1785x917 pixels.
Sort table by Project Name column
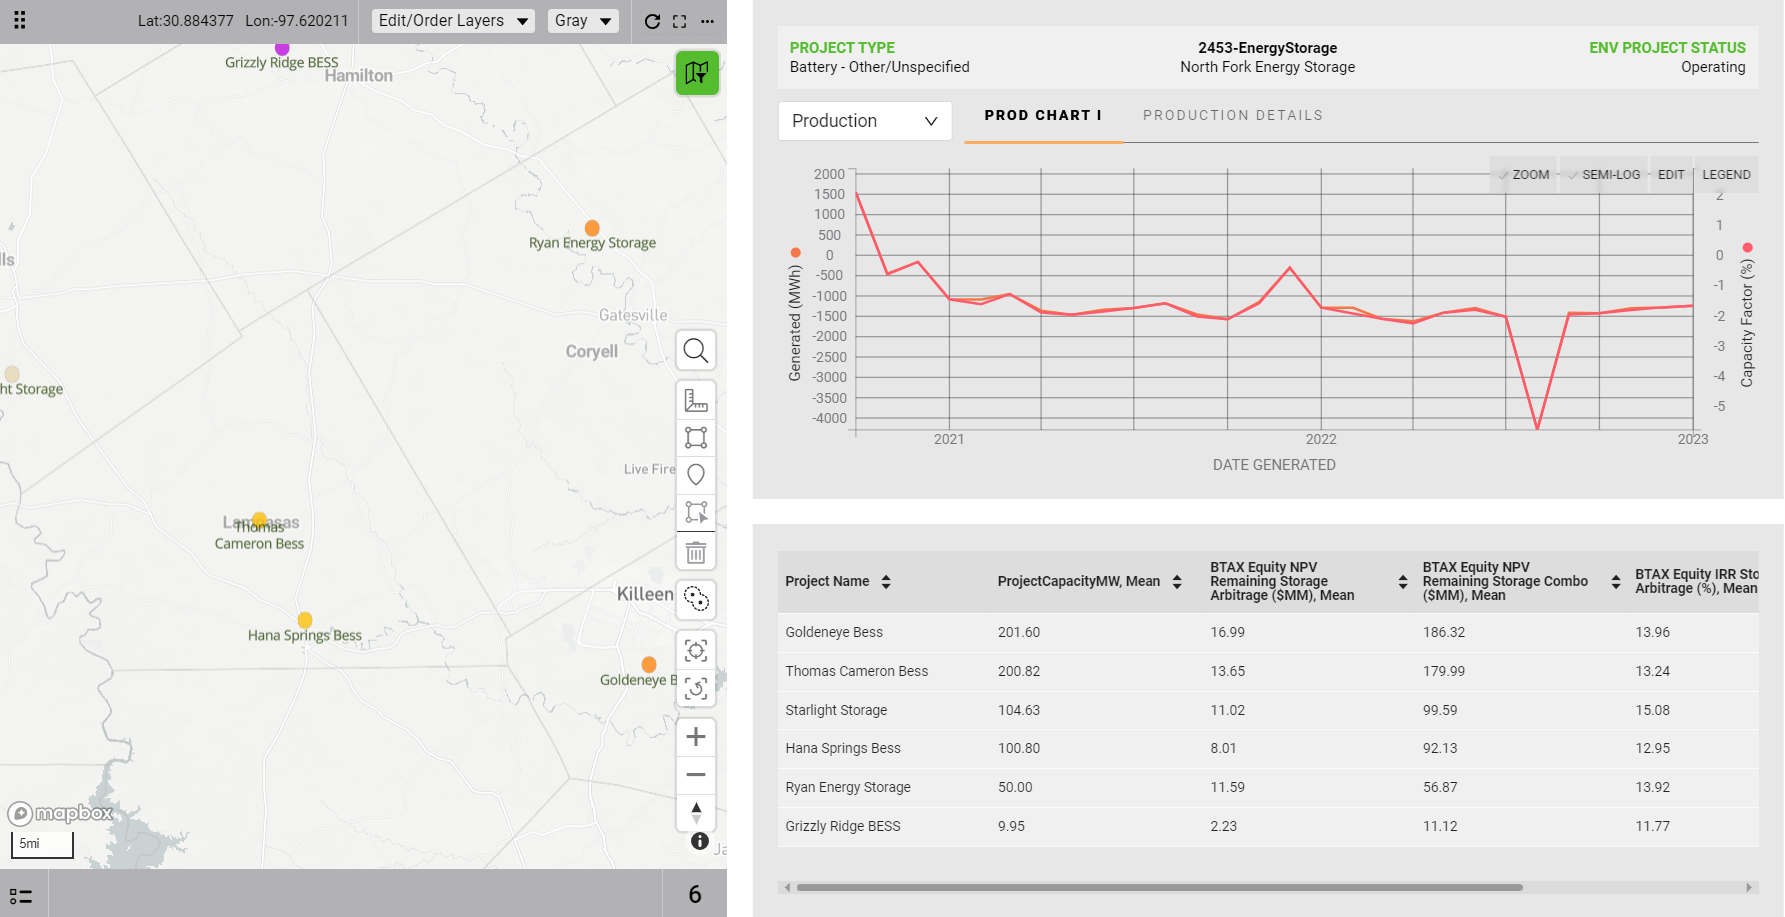[x=886, y=582]
